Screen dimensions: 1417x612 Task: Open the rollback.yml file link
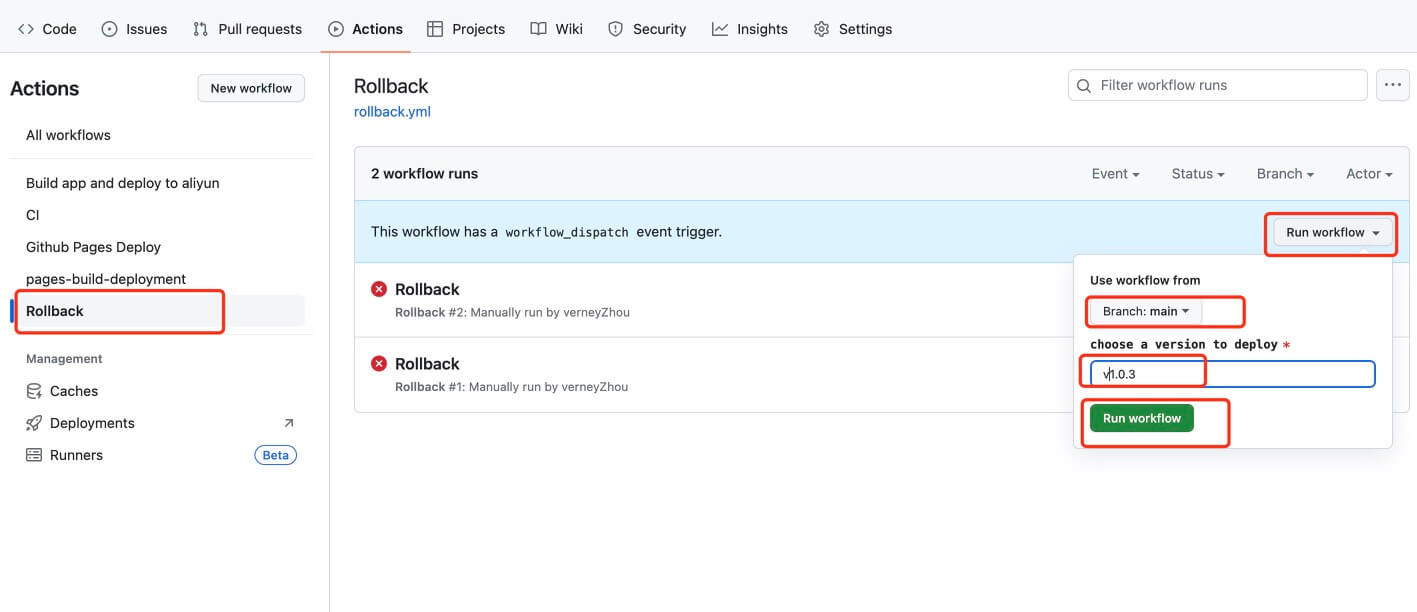[392, 112]
